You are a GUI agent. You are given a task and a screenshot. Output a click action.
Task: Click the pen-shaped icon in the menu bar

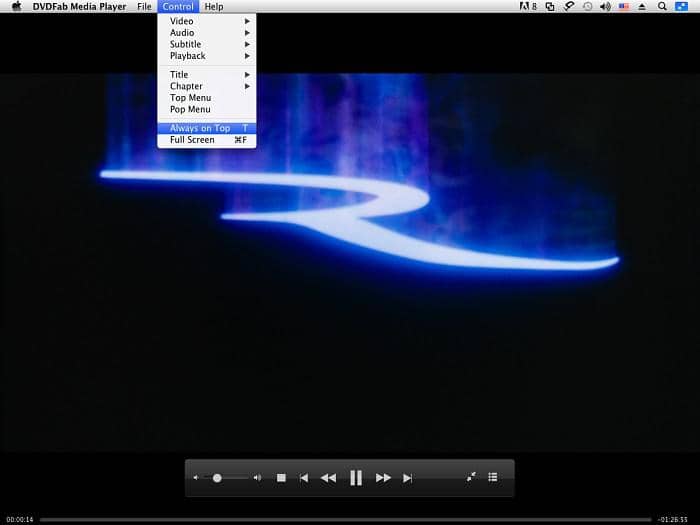tap(569, 6)
